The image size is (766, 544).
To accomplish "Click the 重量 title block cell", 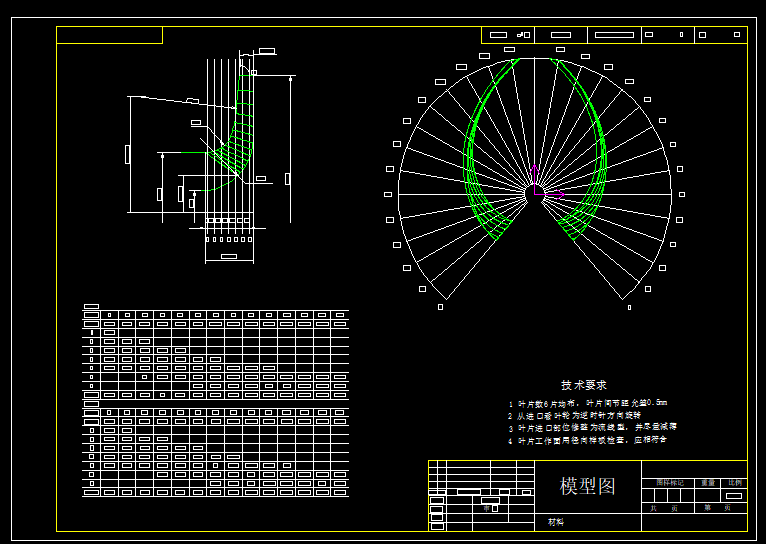I will [709, 483].
